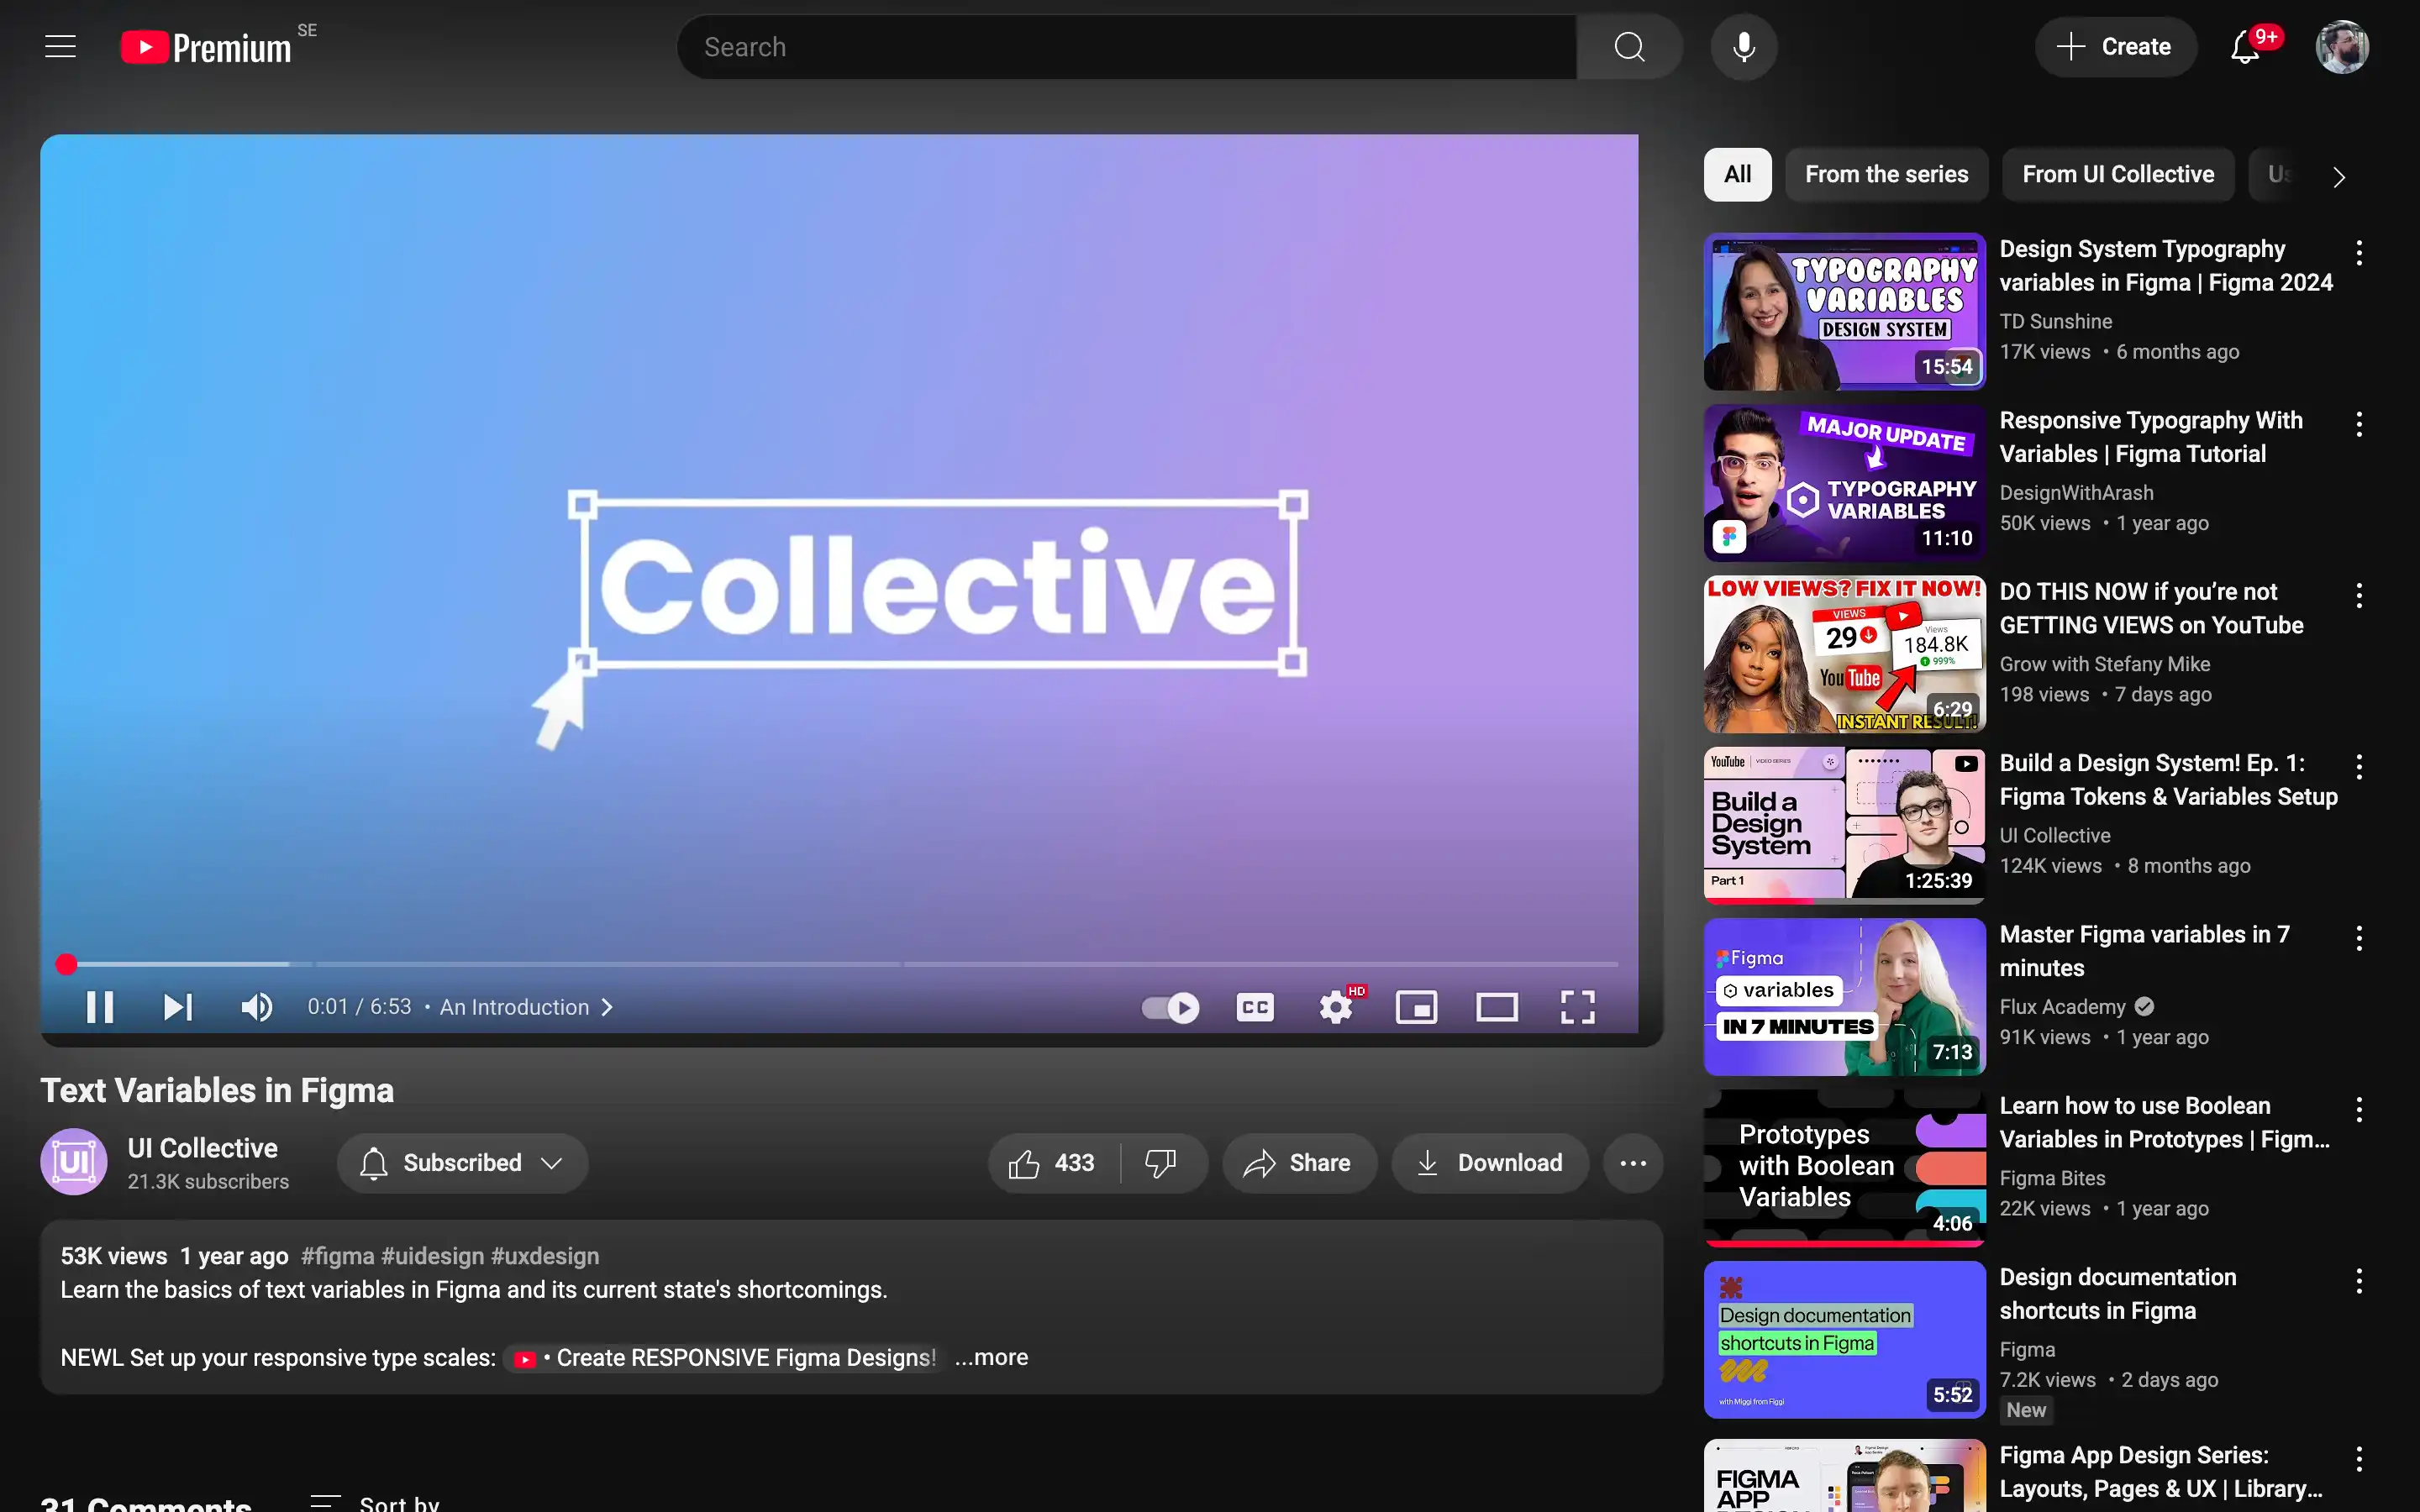The height and width of the screenshot is (1512, 2420).
Task: Click the search magnifier button
Action: (x=1629, y=47)
